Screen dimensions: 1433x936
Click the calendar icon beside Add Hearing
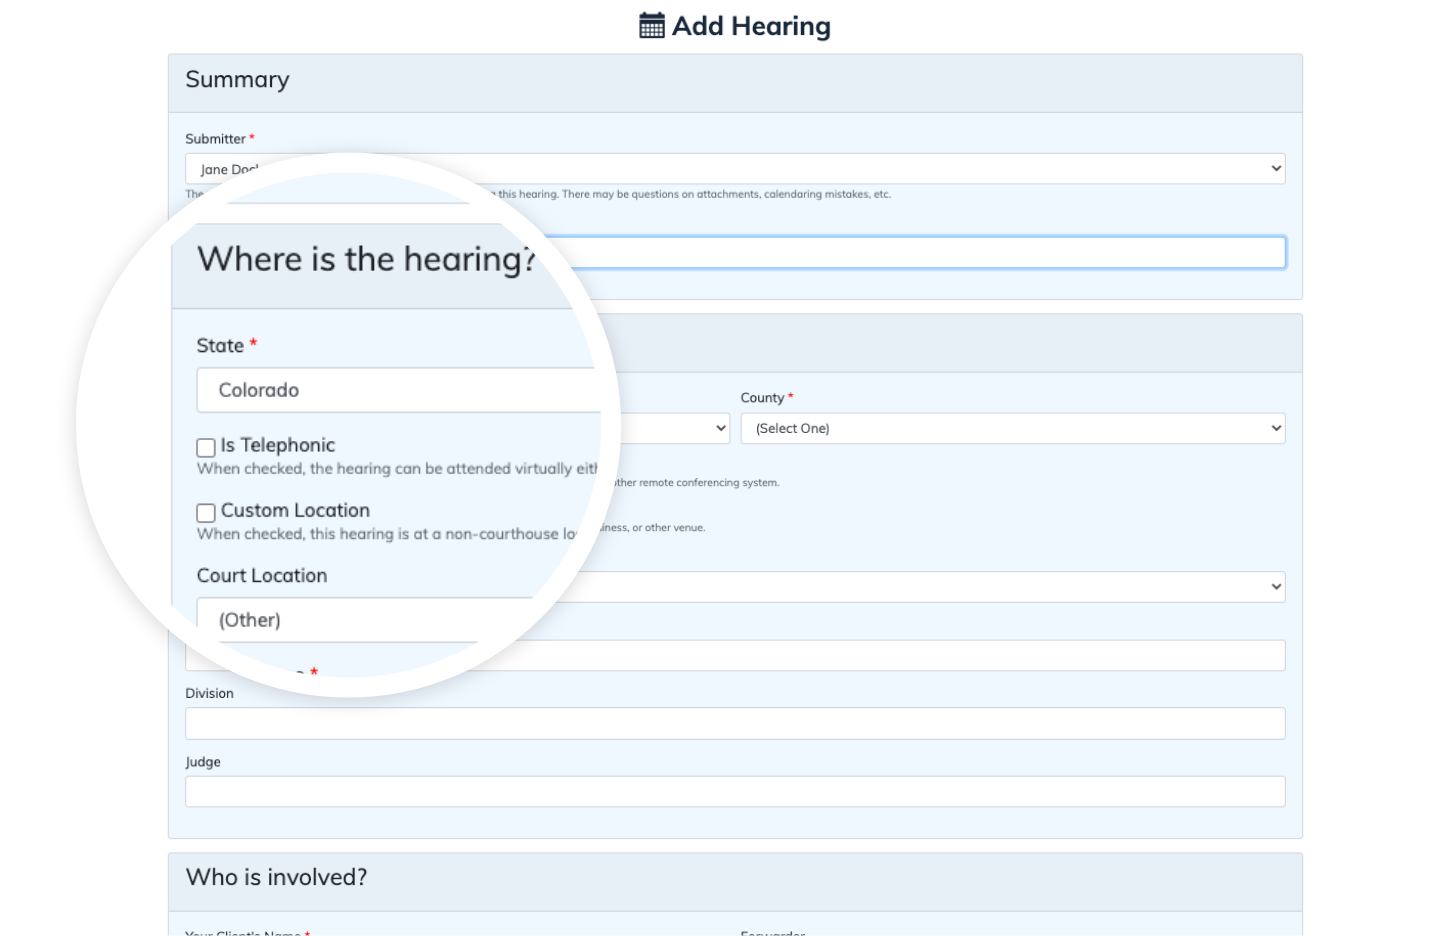pos(651,26)
